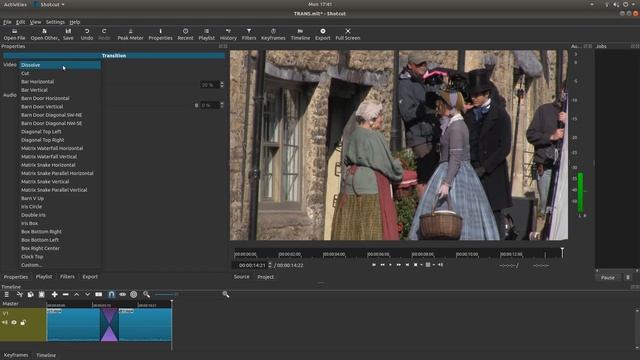Lock the V1 track
This screenshot has width=640, height=360.
[23, 322]
